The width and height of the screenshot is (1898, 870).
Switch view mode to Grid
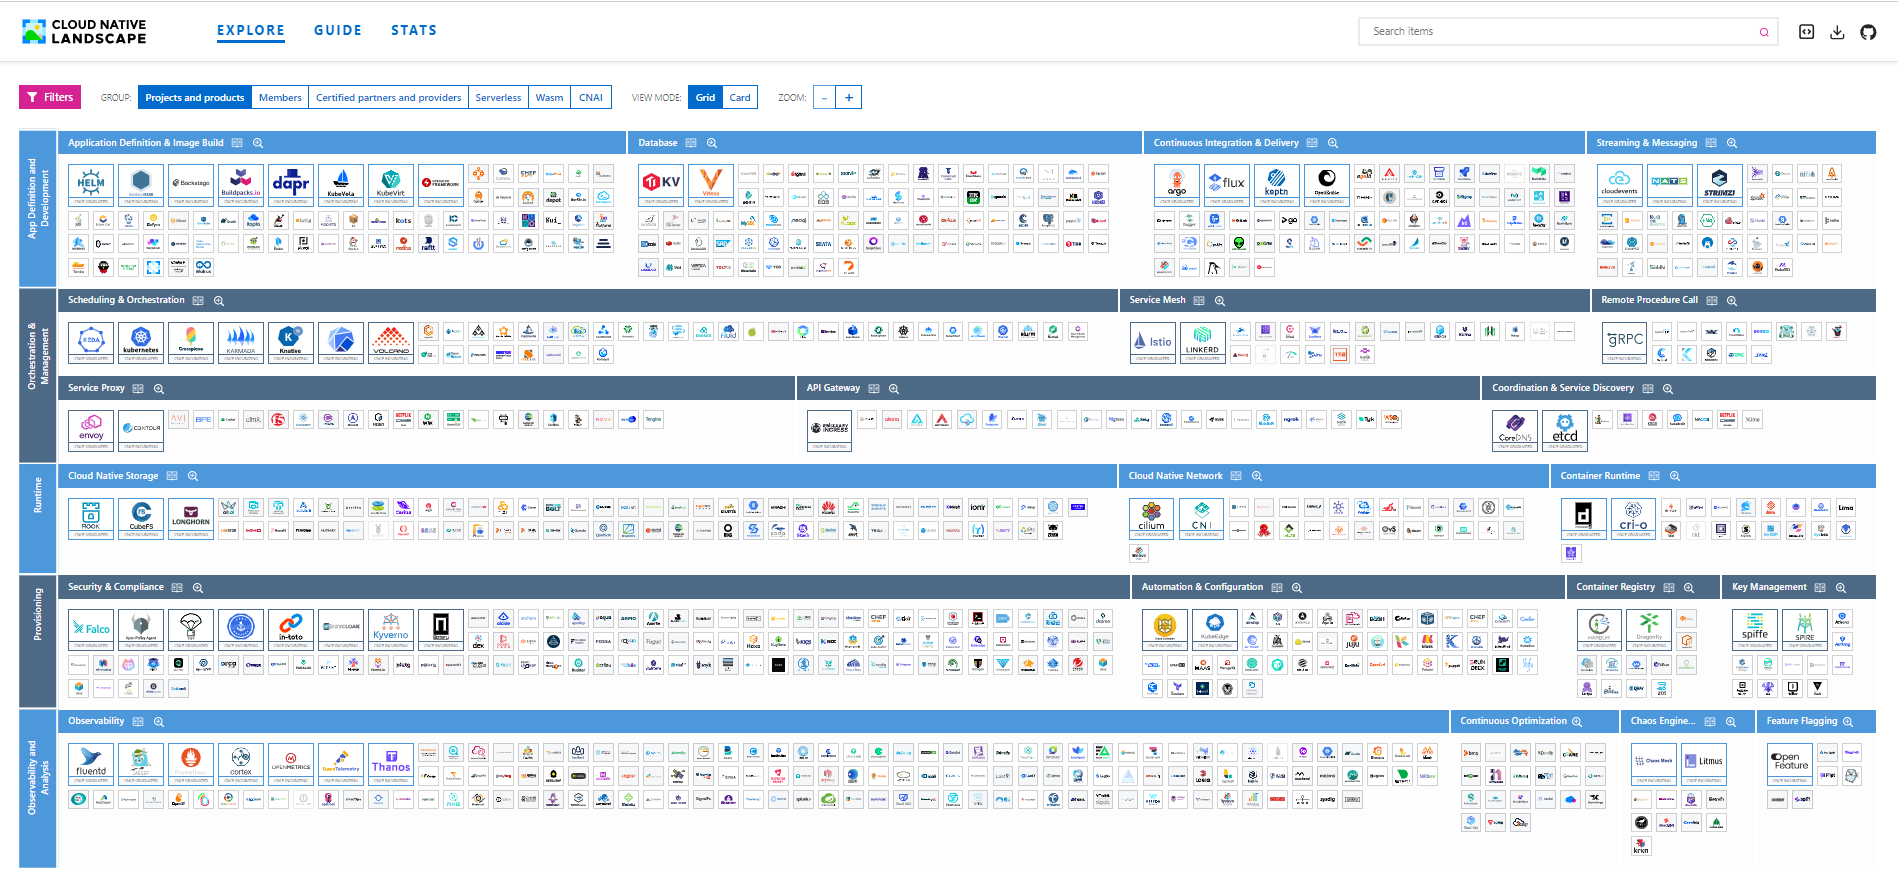pos(705,98)
